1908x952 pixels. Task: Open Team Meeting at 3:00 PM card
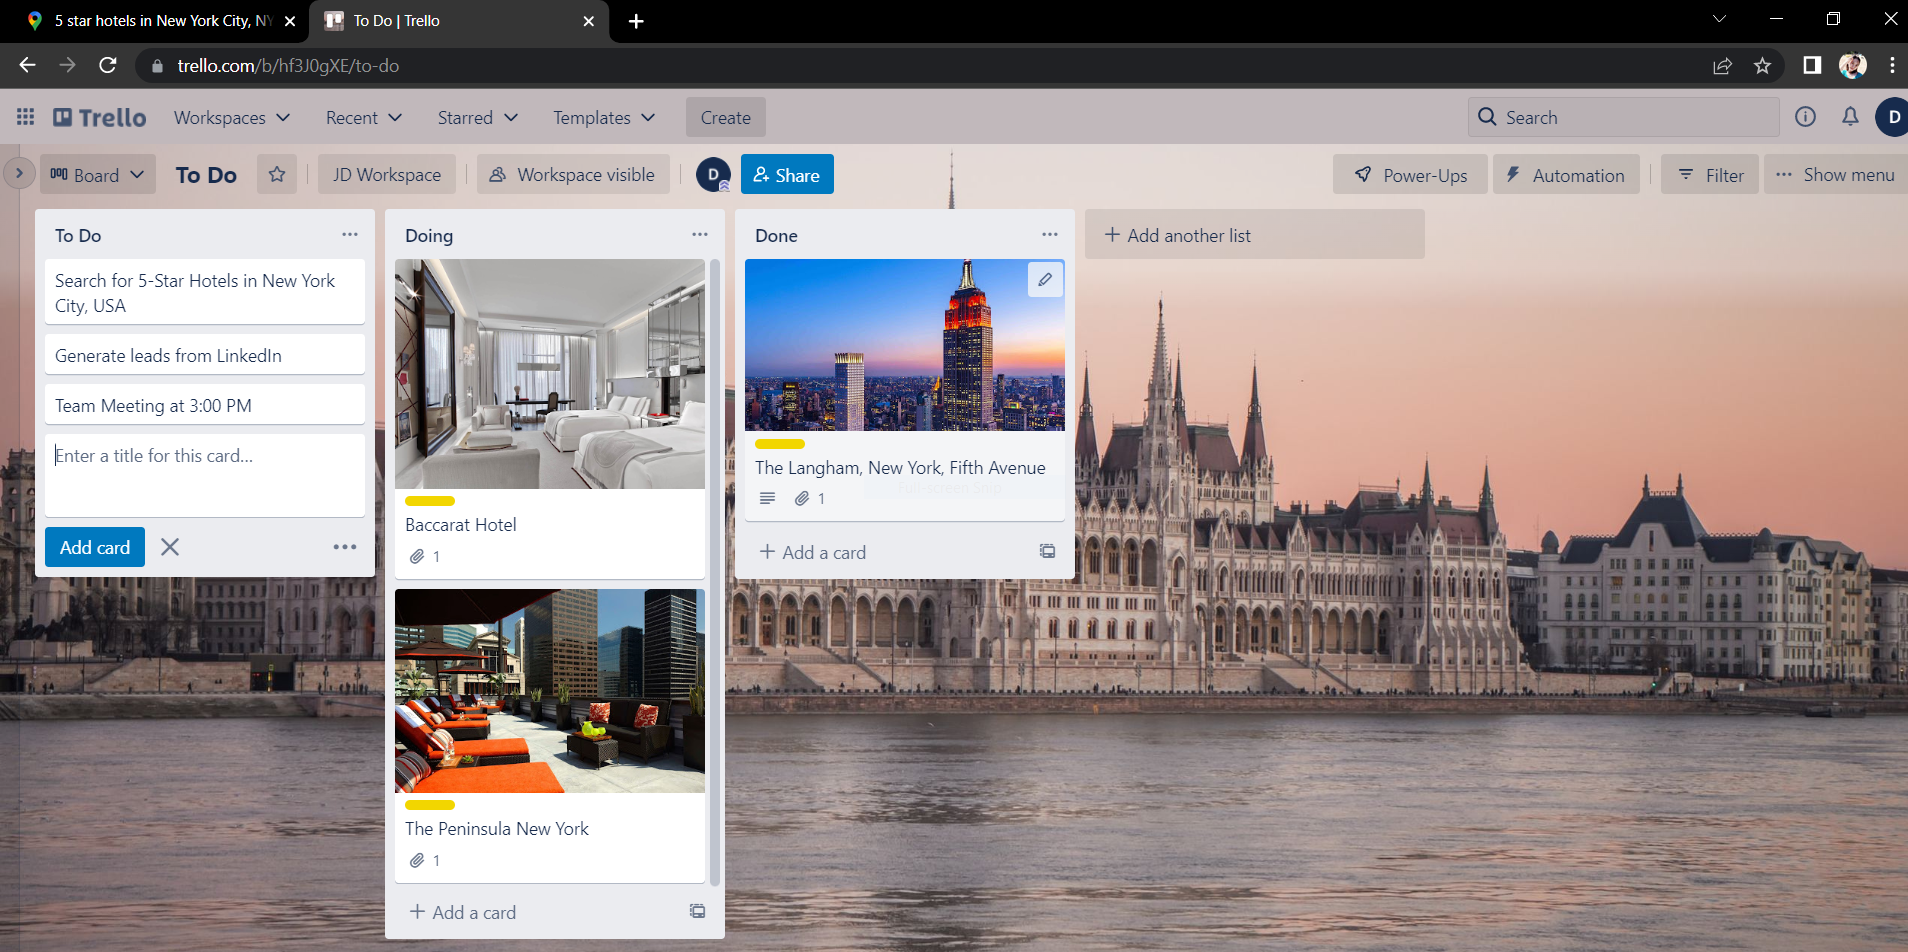[x=205, y=405]
